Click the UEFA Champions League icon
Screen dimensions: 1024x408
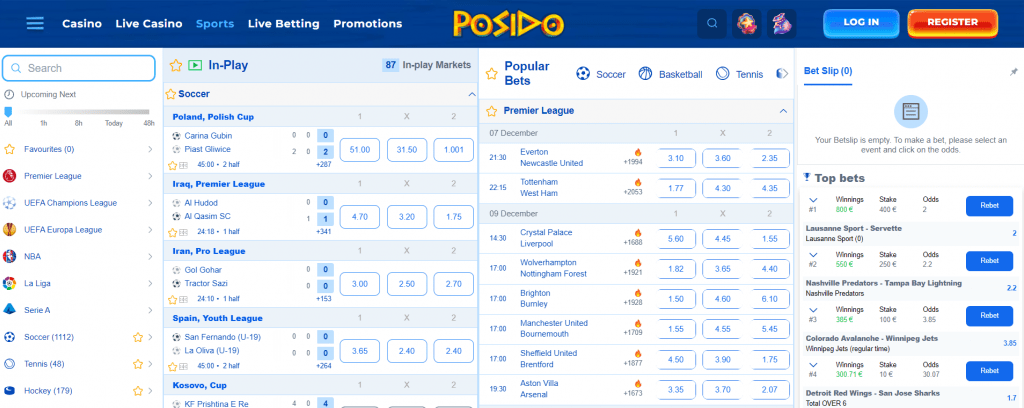click(x=9, y=203)
